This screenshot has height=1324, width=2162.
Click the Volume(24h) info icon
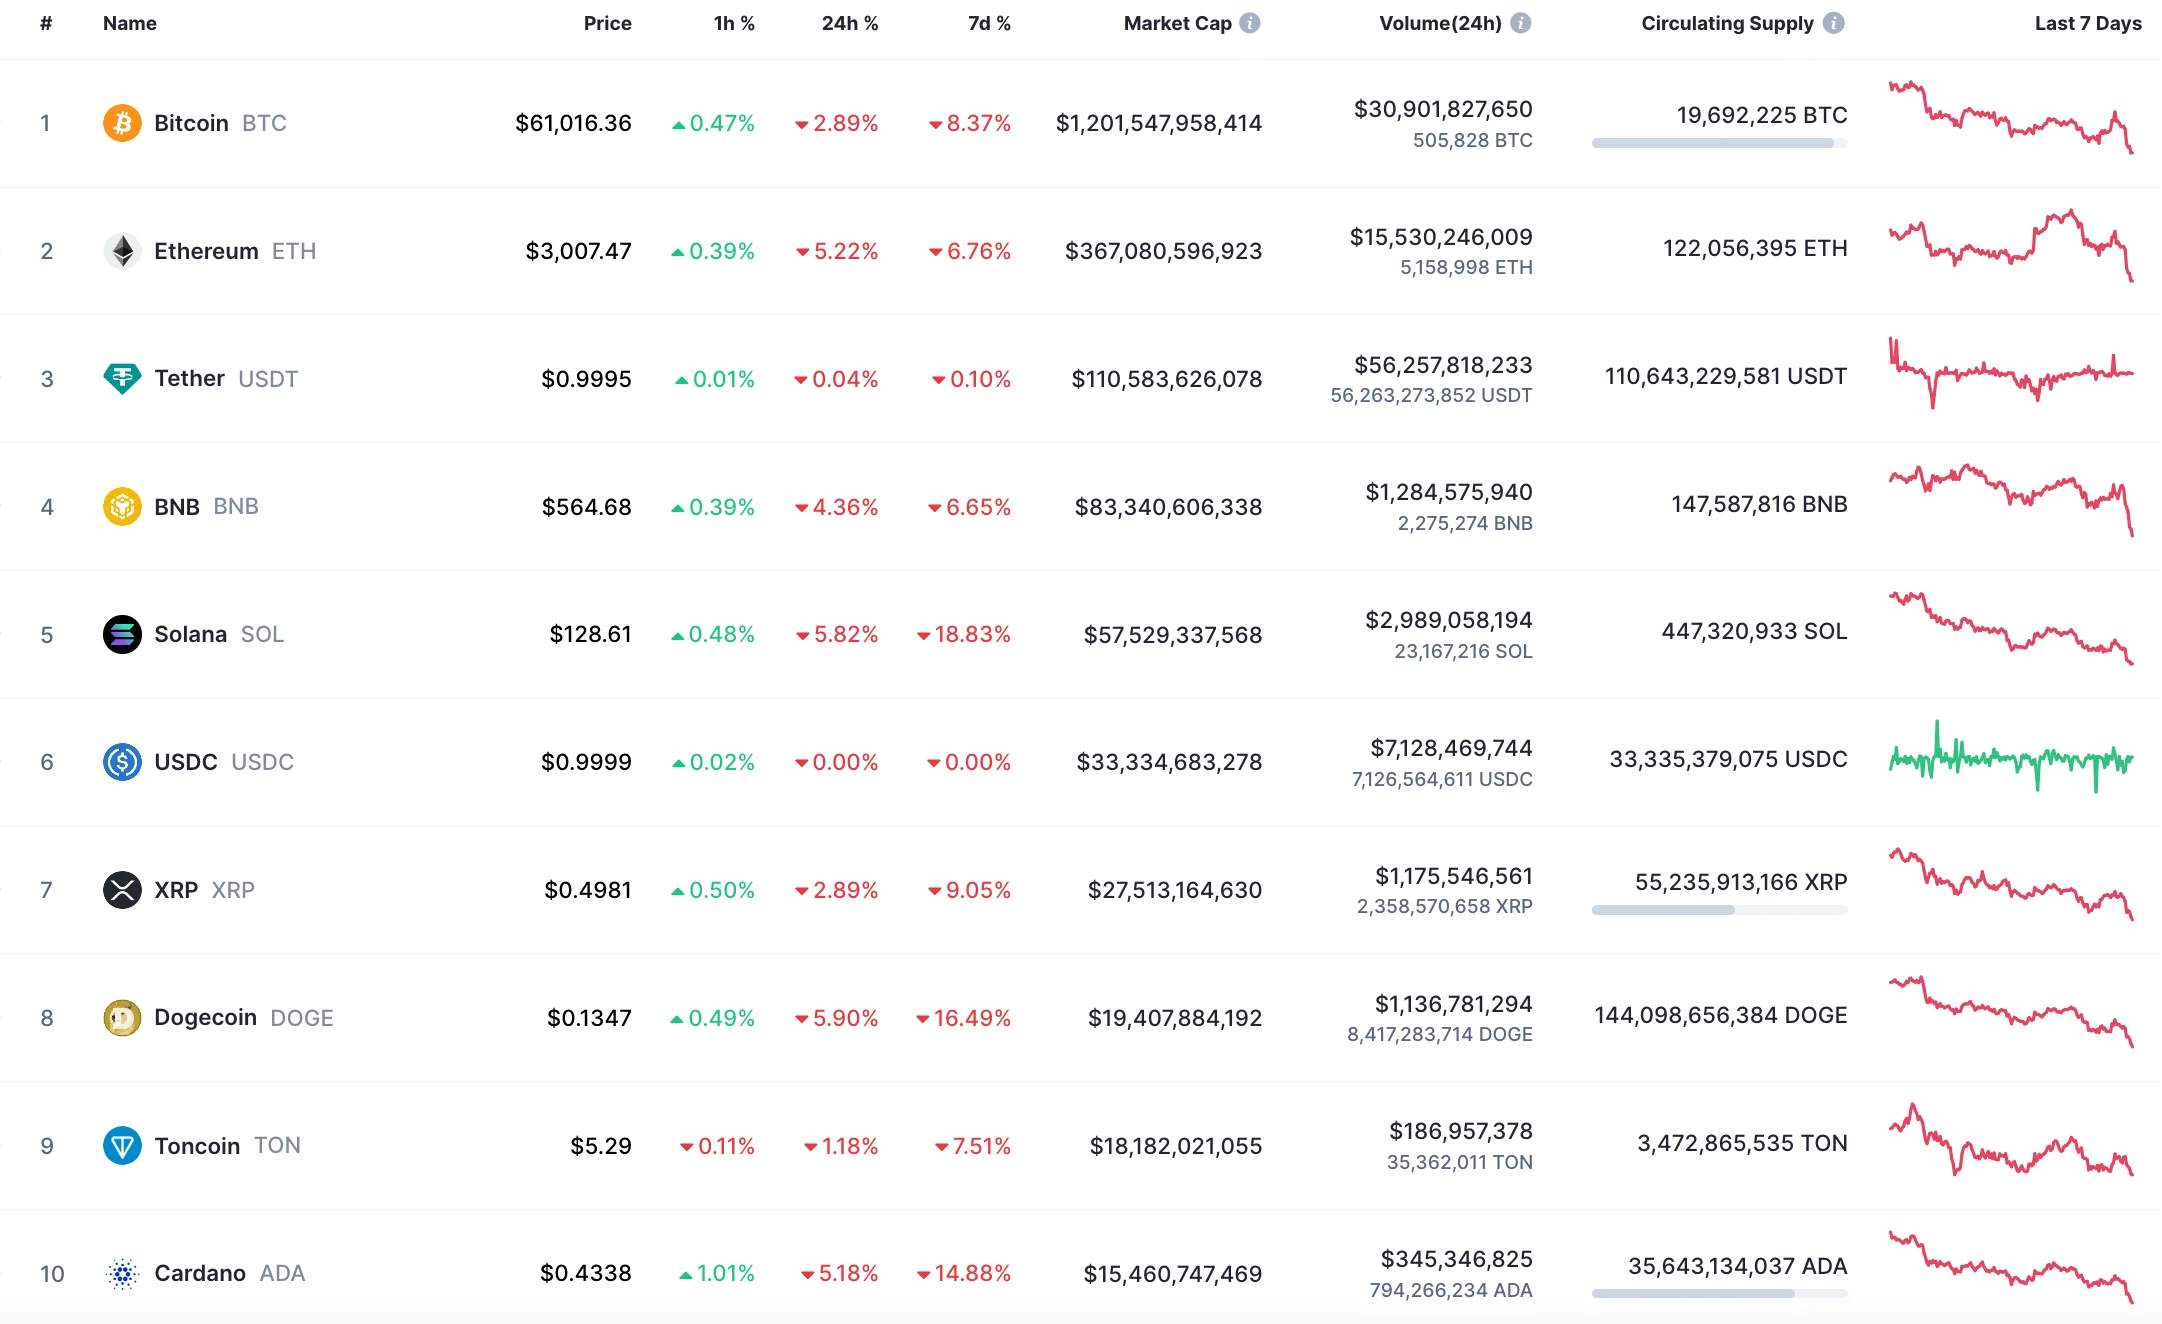coord(1520,23)
